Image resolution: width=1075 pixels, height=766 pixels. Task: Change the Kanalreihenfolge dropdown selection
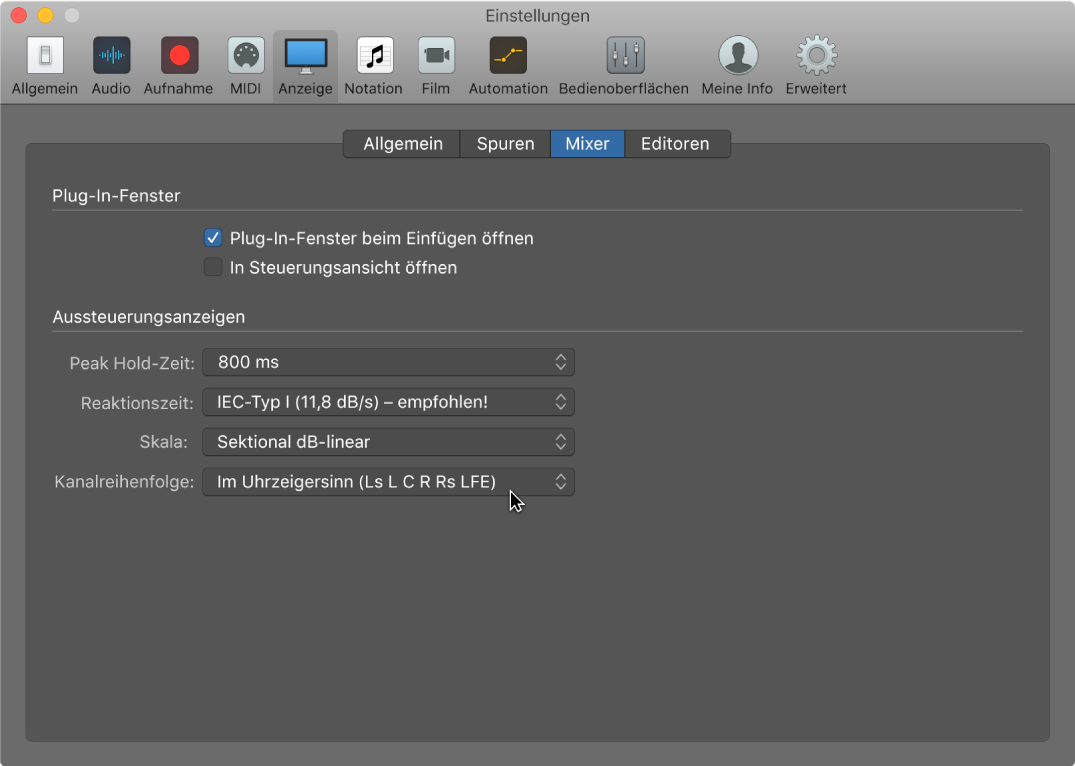(388, 482)
